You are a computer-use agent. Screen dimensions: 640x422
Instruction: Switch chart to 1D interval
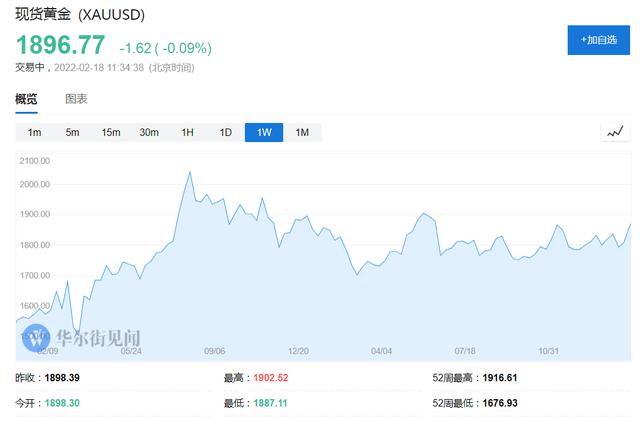[x=225, y=133]
